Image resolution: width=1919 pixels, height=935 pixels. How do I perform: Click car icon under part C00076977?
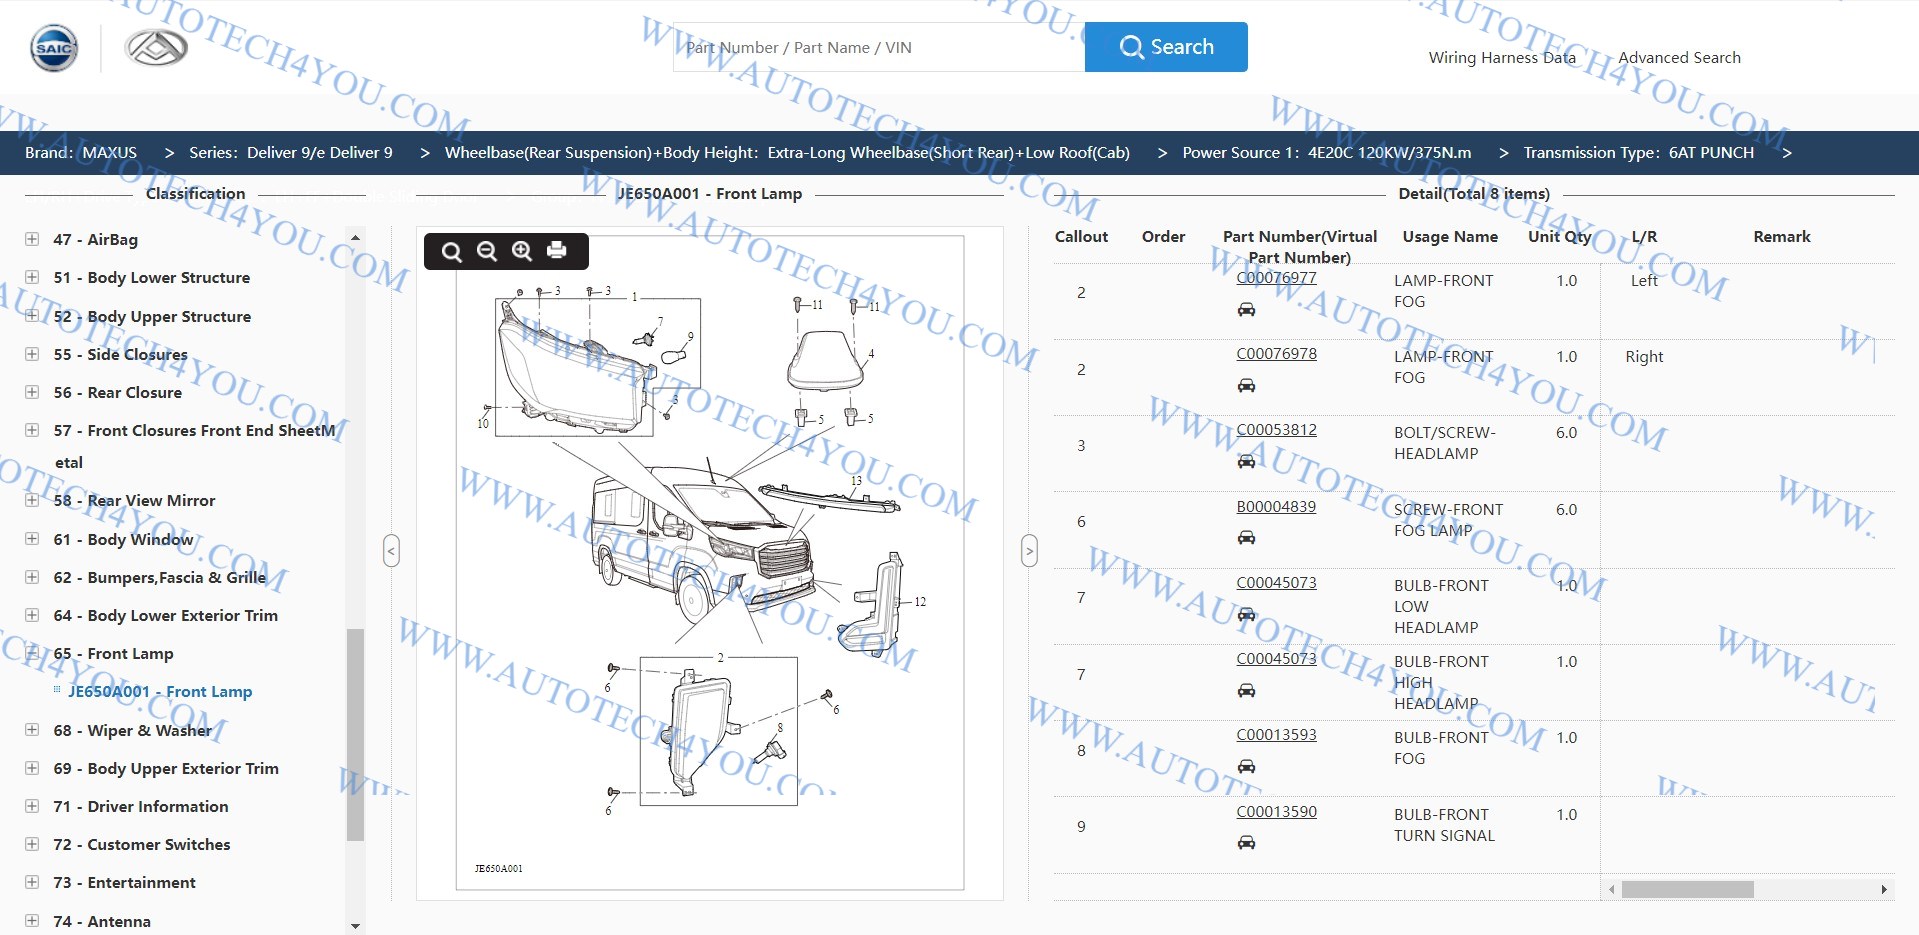tap(1246, 309)
